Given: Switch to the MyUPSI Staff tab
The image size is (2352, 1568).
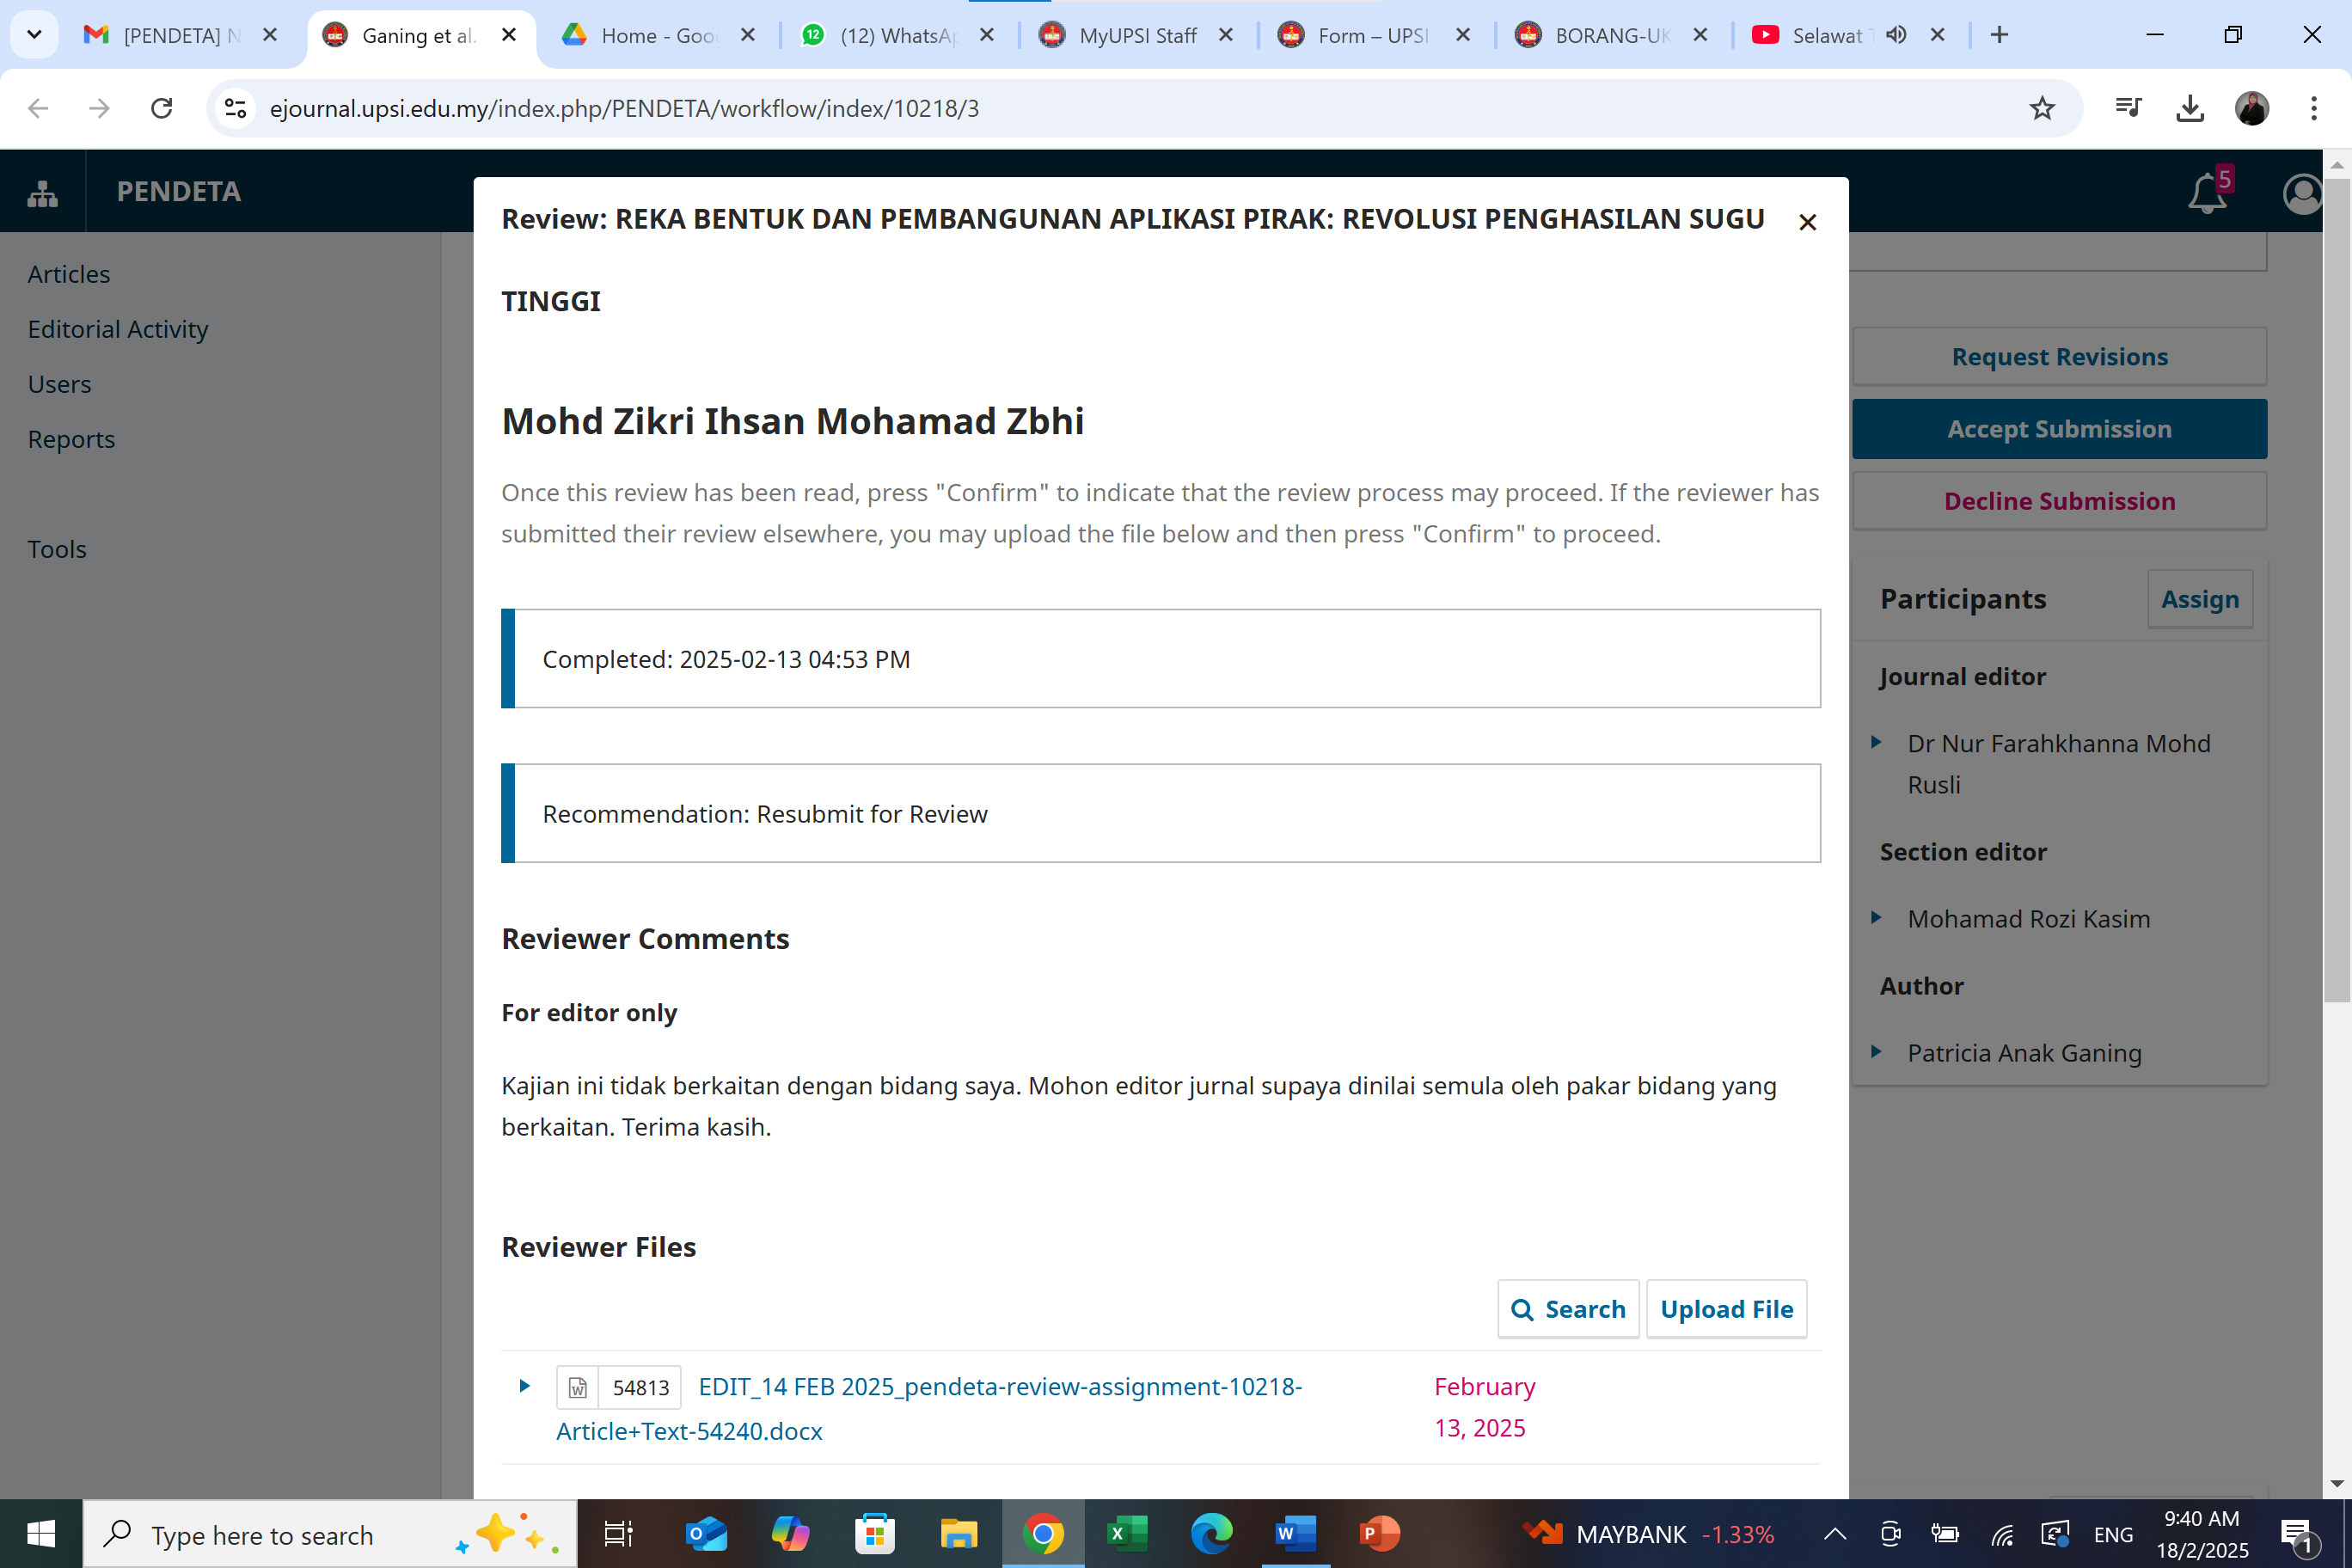Looking at the screenshot, I should click(1137, 35).
